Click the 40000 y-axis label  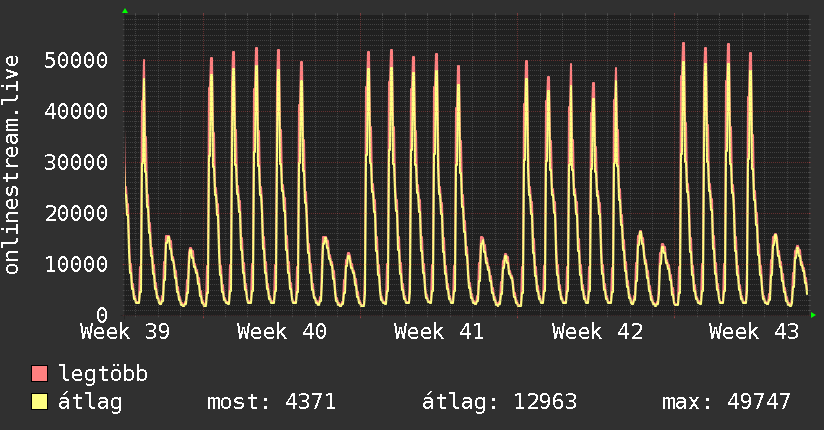(x=76, y=111)
